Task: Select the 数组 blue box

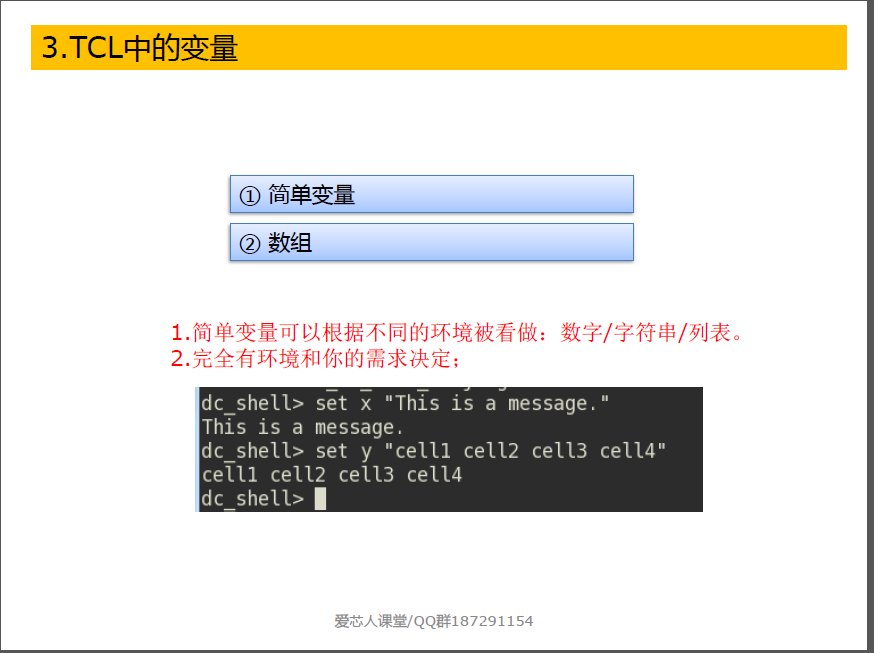Action: tap(431, 242)
